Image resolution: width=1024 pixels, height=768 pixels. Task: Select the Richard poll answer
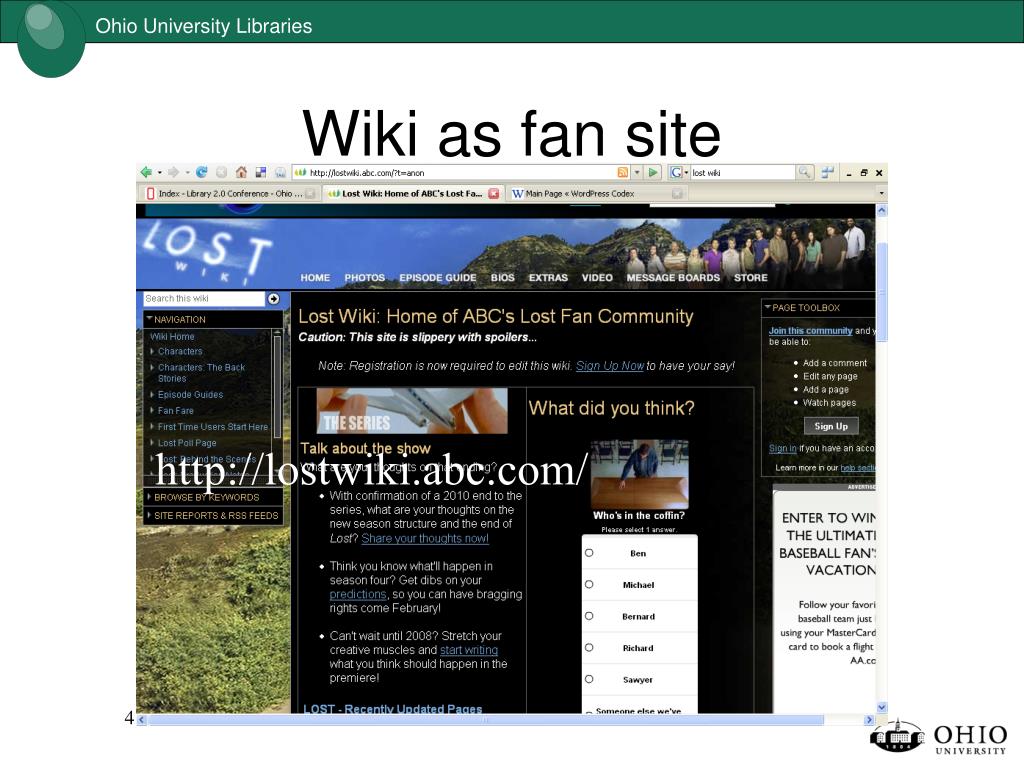[589, 647]
